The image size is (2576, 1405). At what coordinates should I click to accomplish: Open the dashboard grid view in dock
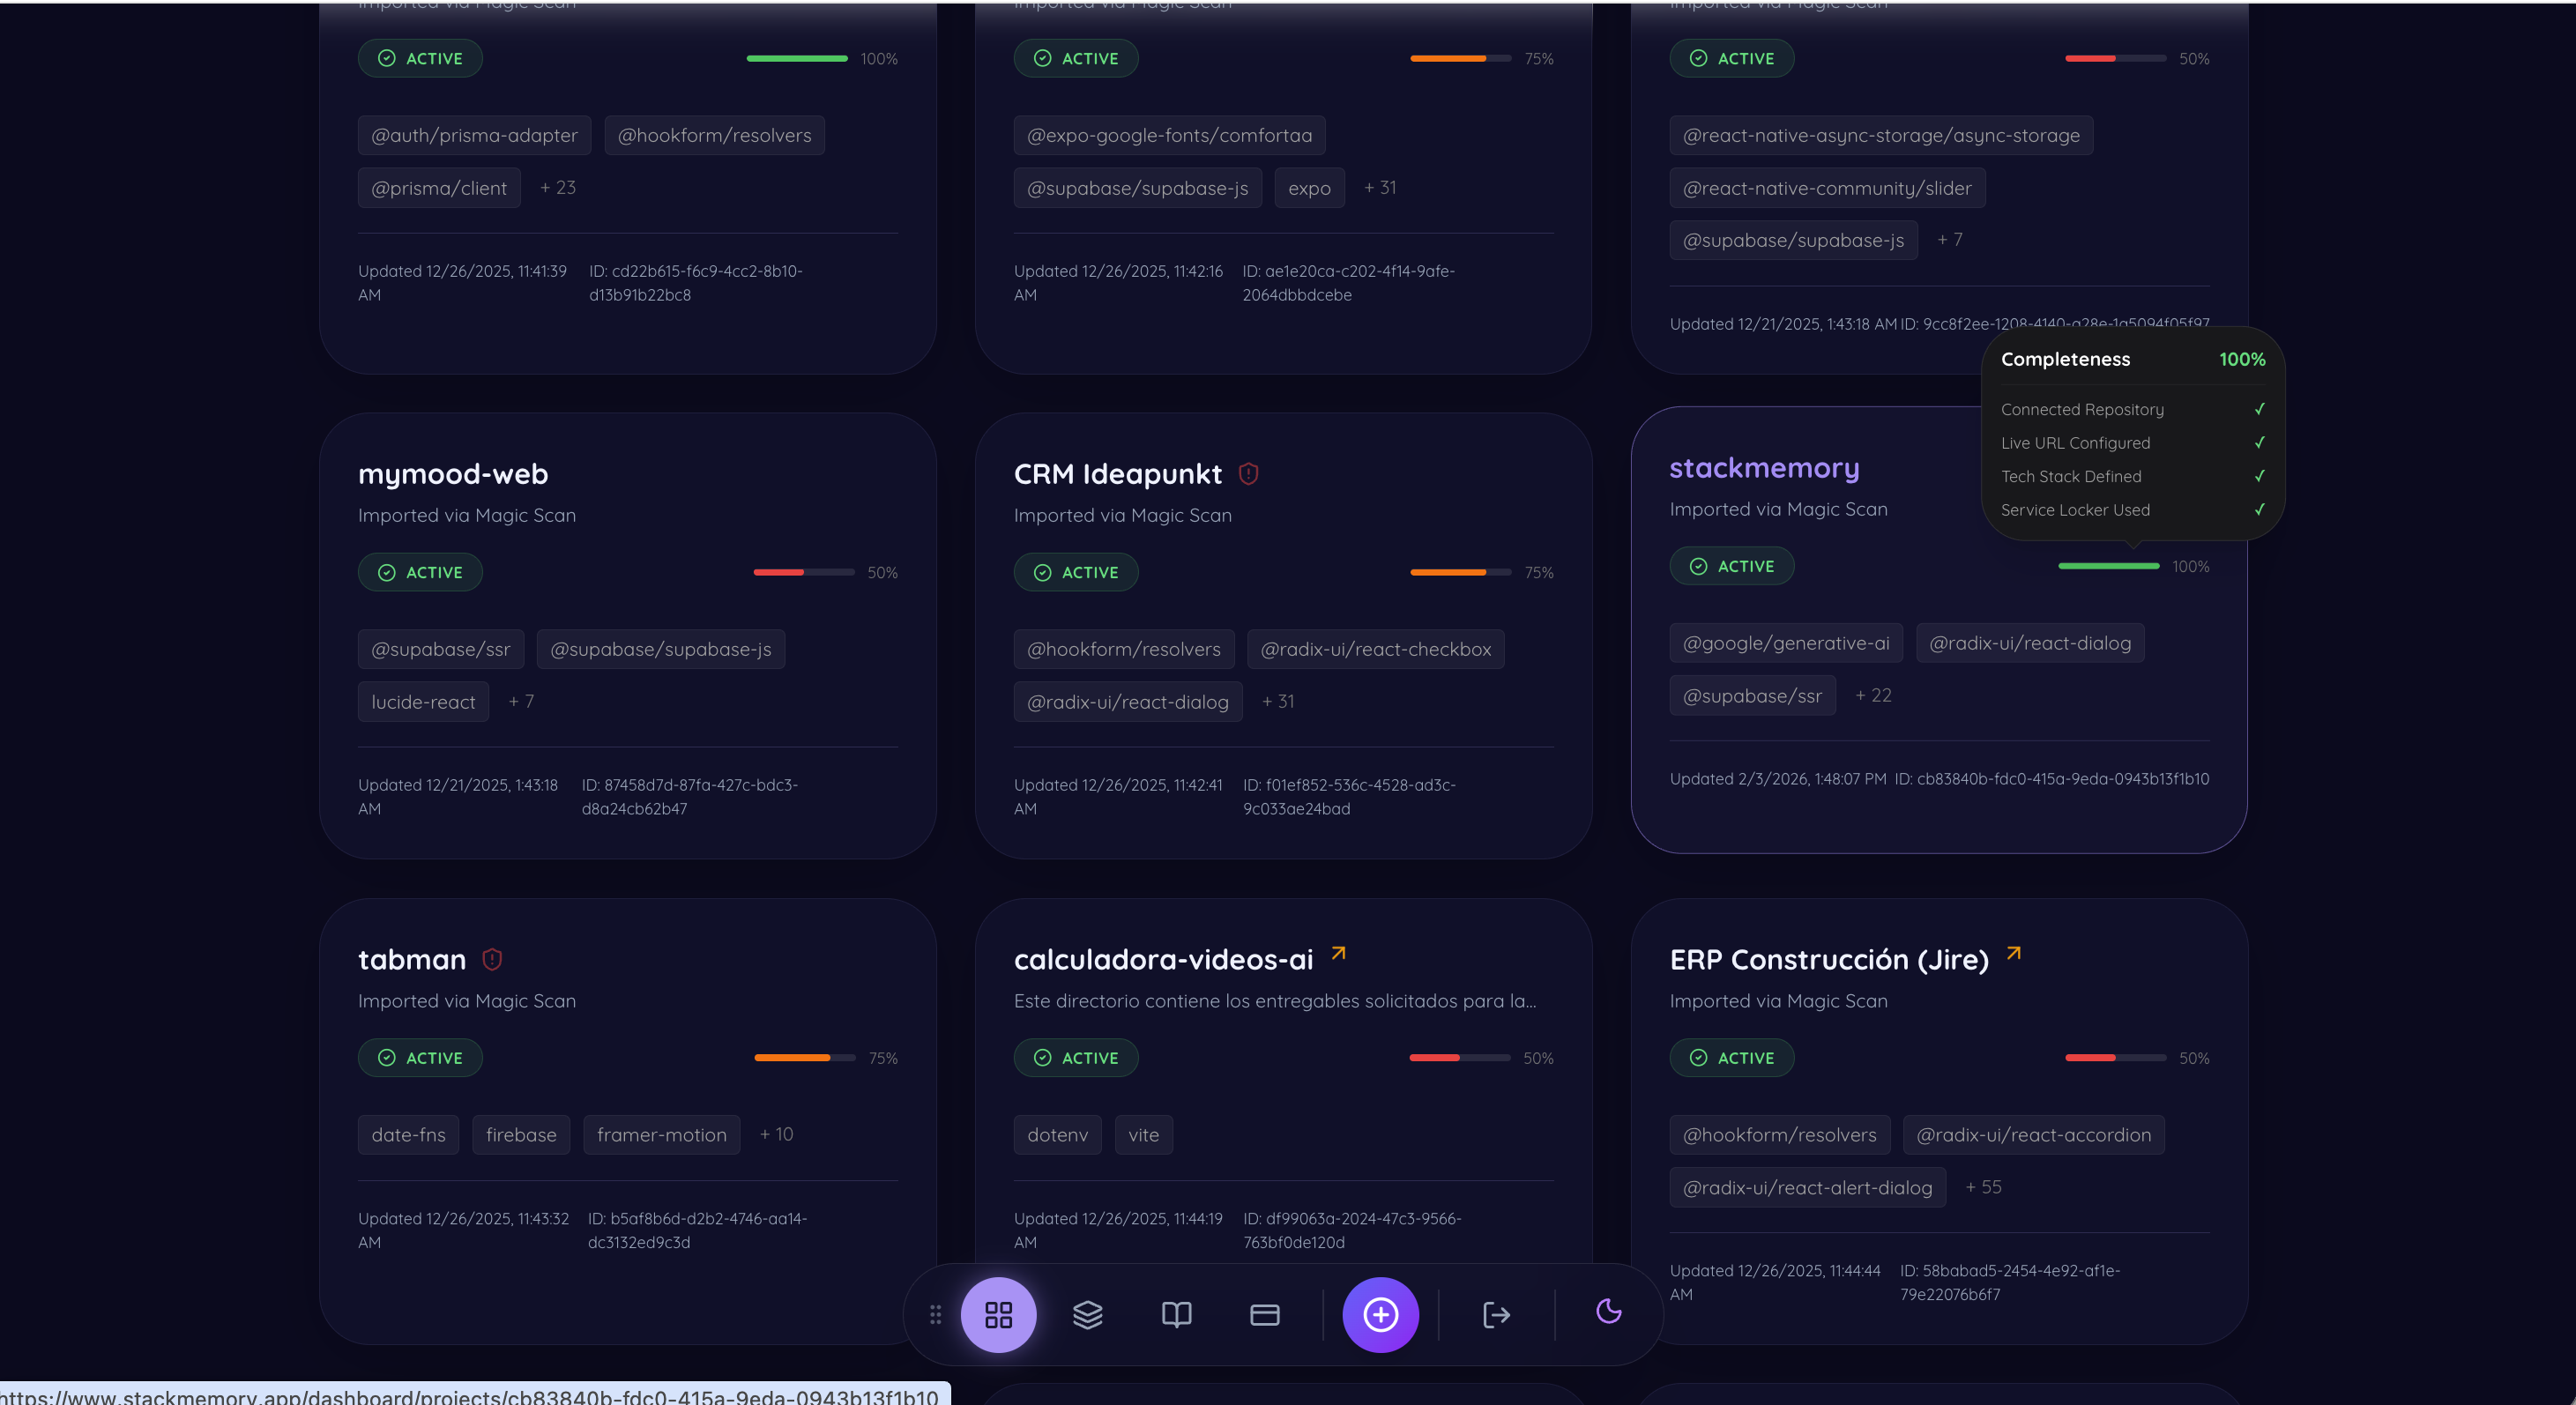coord(998,1314)
